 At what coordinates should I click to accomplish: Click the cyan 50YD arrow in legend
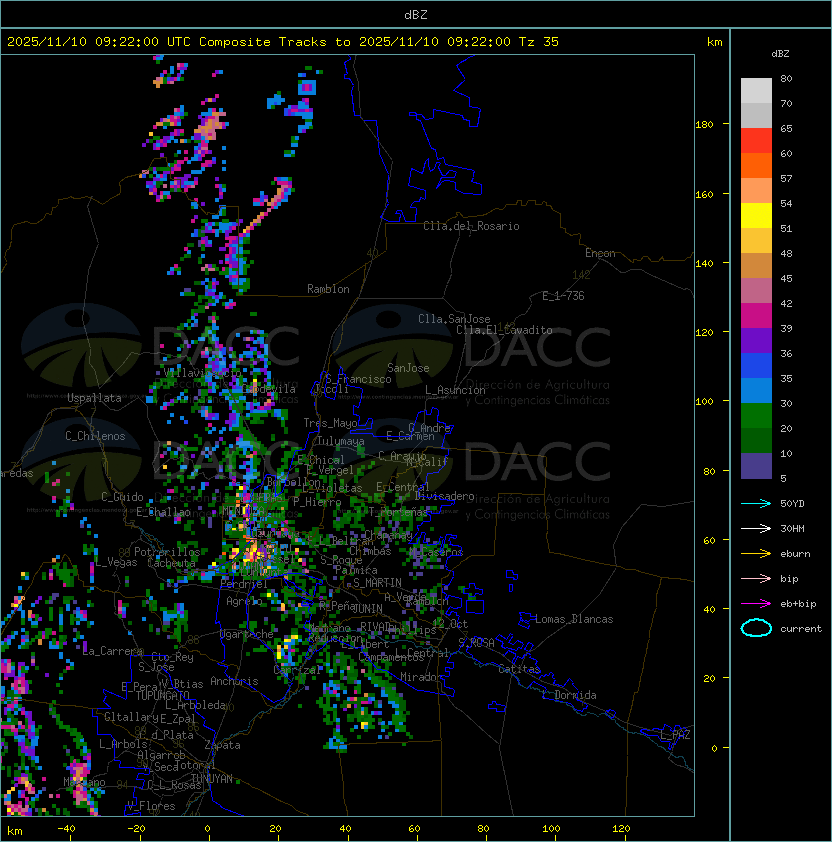click(x=756, y=503)
